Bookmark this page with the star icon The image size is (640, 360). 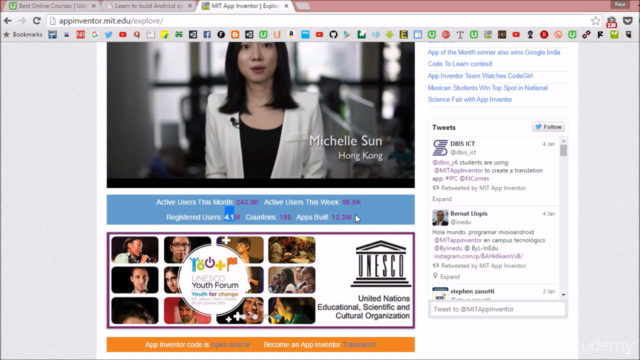(x=596, y=20)
